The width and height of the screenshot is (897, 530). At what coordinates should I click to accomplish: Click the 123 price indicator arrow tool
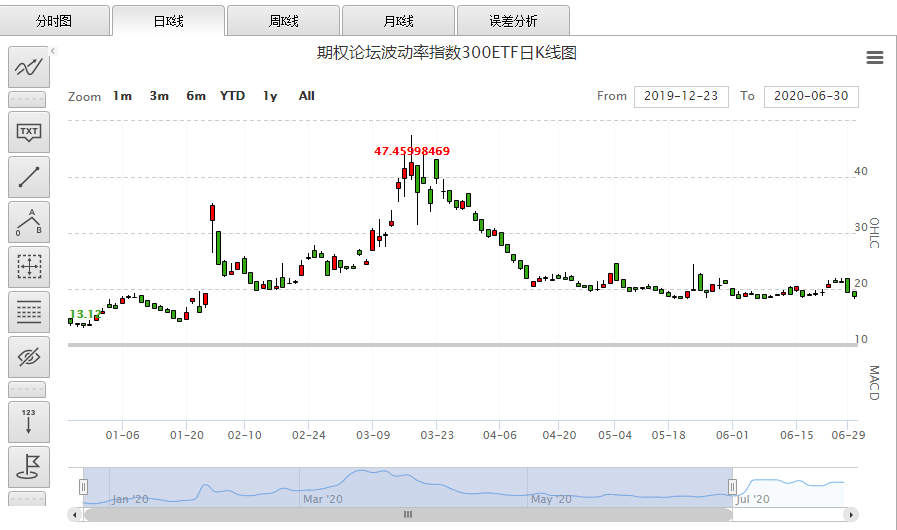[x=29, y=421]
